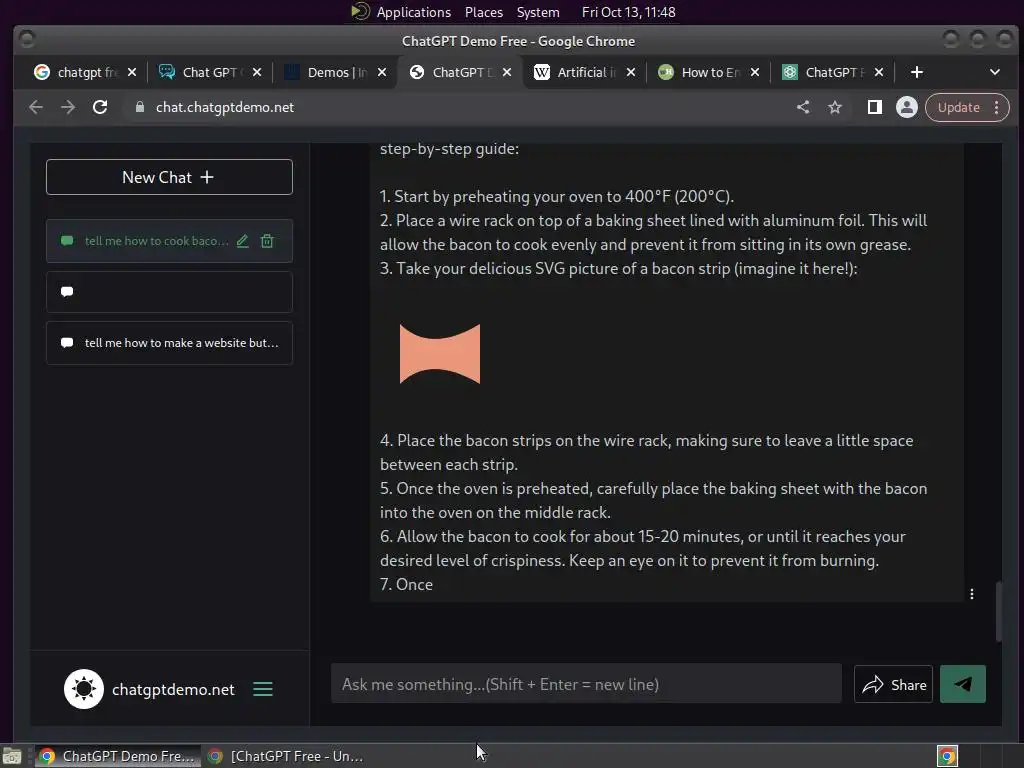Bookmark this tab with the star icon
Viewport: 1024px width, 768px height.
[x=835, y=107]
